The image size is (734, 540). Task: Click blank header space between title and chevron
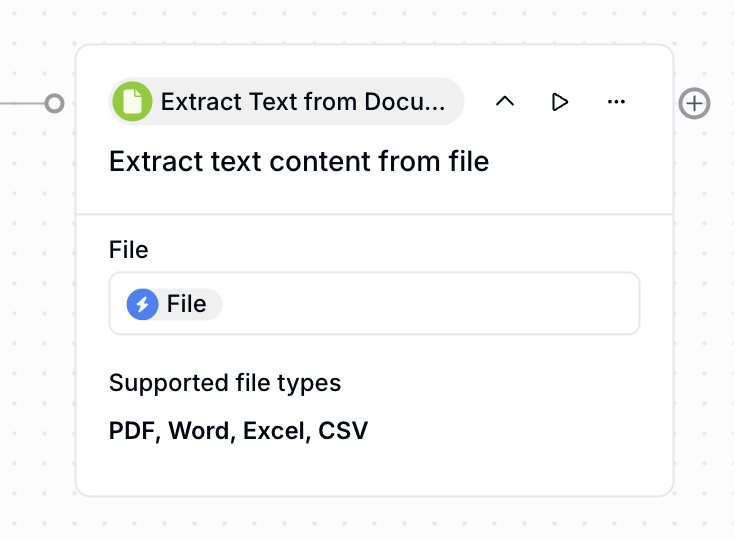pos(478,102)
